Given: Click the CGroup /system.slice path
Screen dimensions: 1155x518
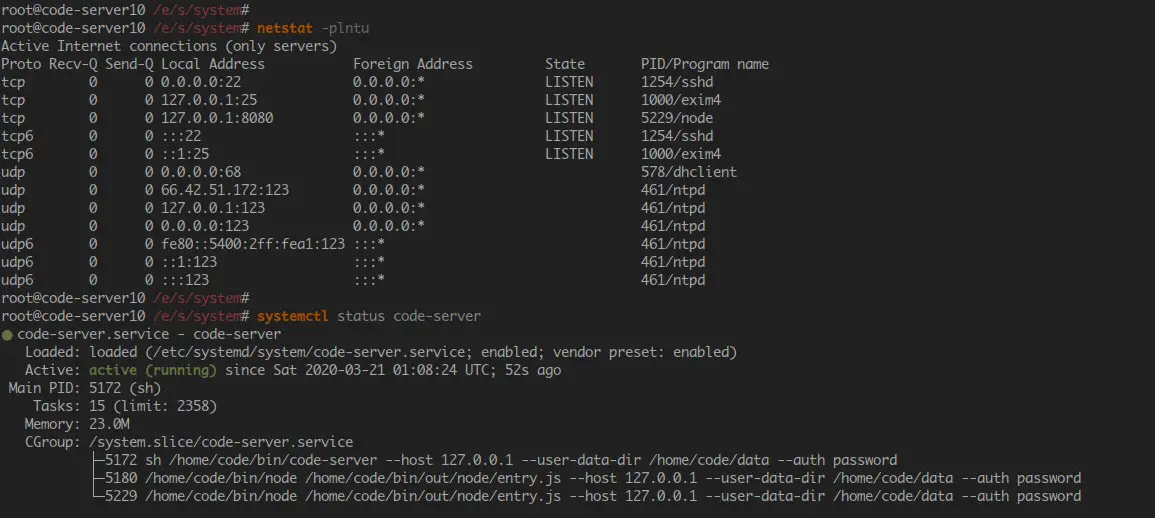Looking at the screenshot, I should pyautogui.click(x=221, y=442).
